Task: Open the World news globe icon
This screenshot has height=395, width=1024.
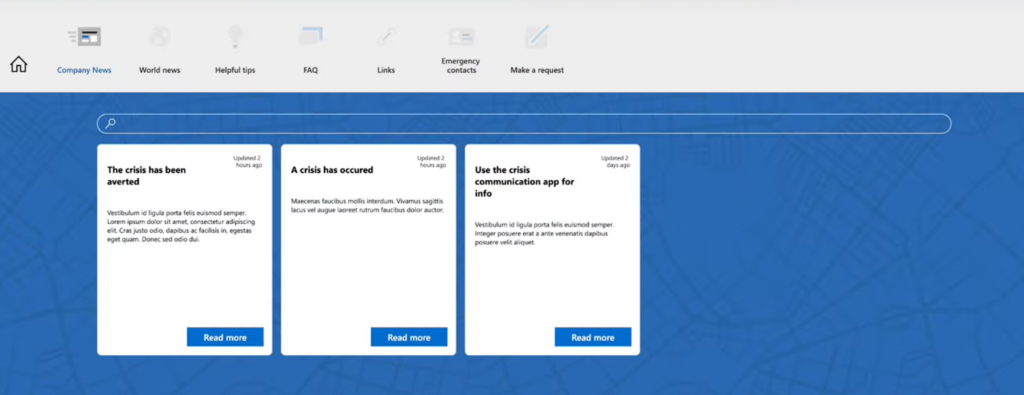Action: click(159, 37)
